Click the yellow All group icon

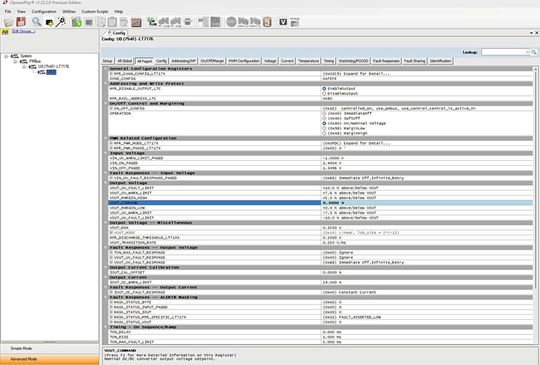(x=5, y=32)
